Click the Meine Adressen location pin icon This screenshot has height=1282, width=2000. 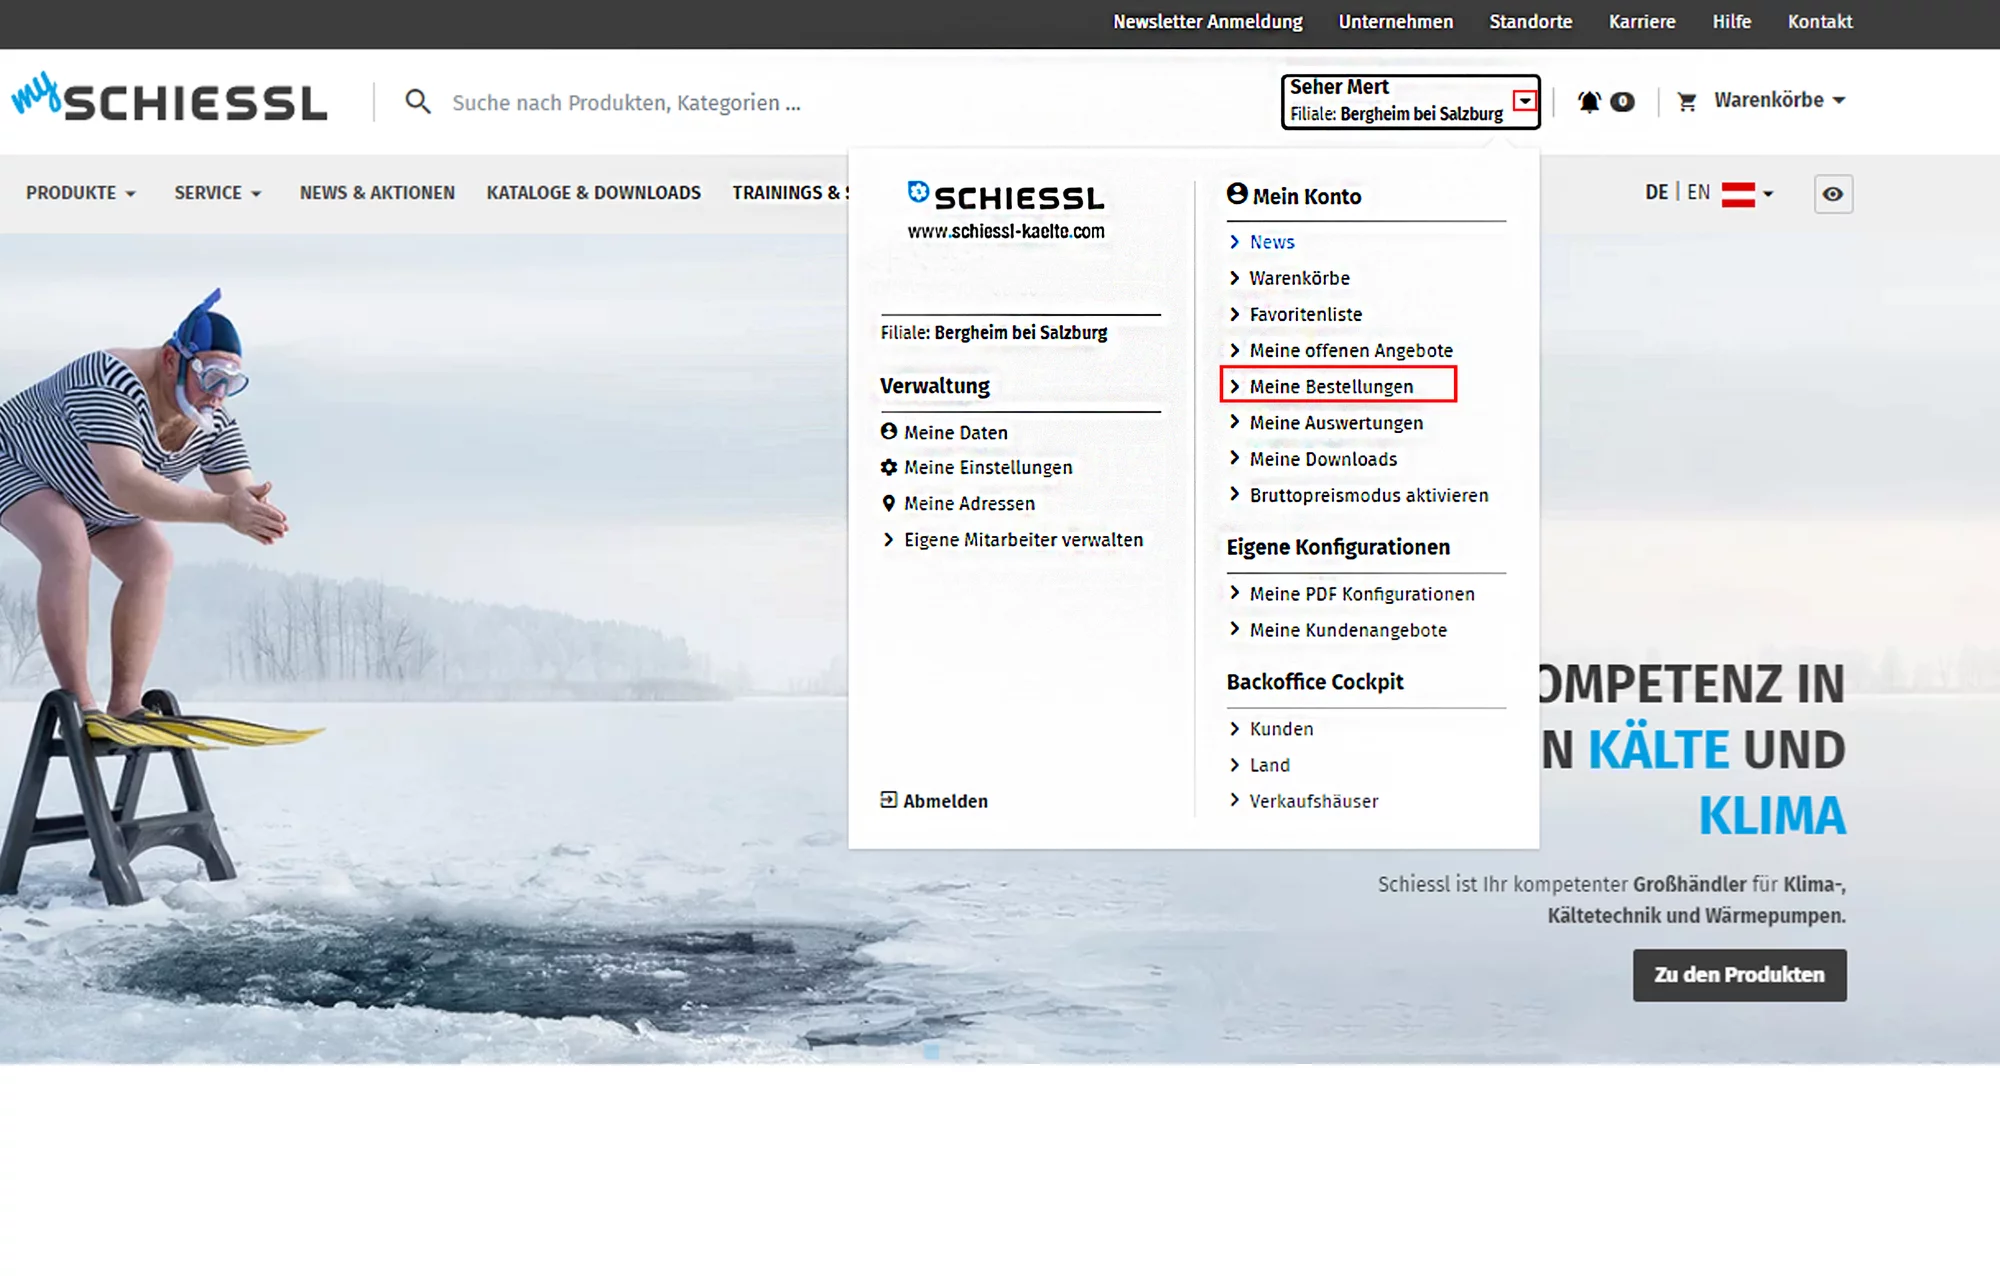click(x=888, y=503)
